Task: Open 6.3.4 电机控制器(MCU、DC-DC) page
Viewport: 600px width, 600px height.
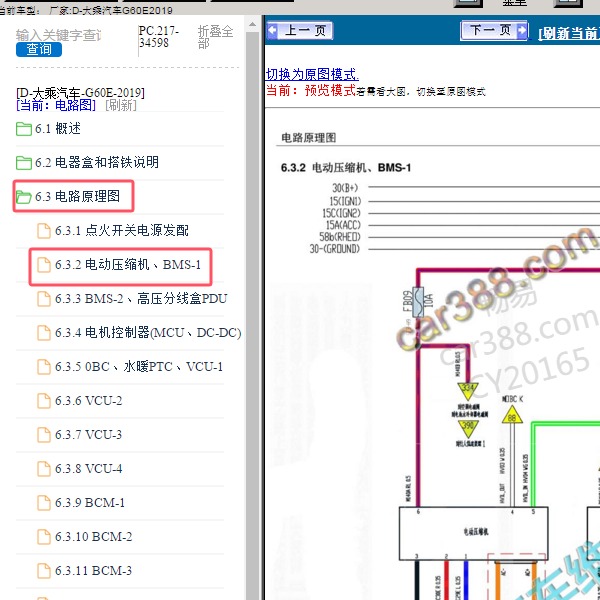Action: tap(148, 333)
